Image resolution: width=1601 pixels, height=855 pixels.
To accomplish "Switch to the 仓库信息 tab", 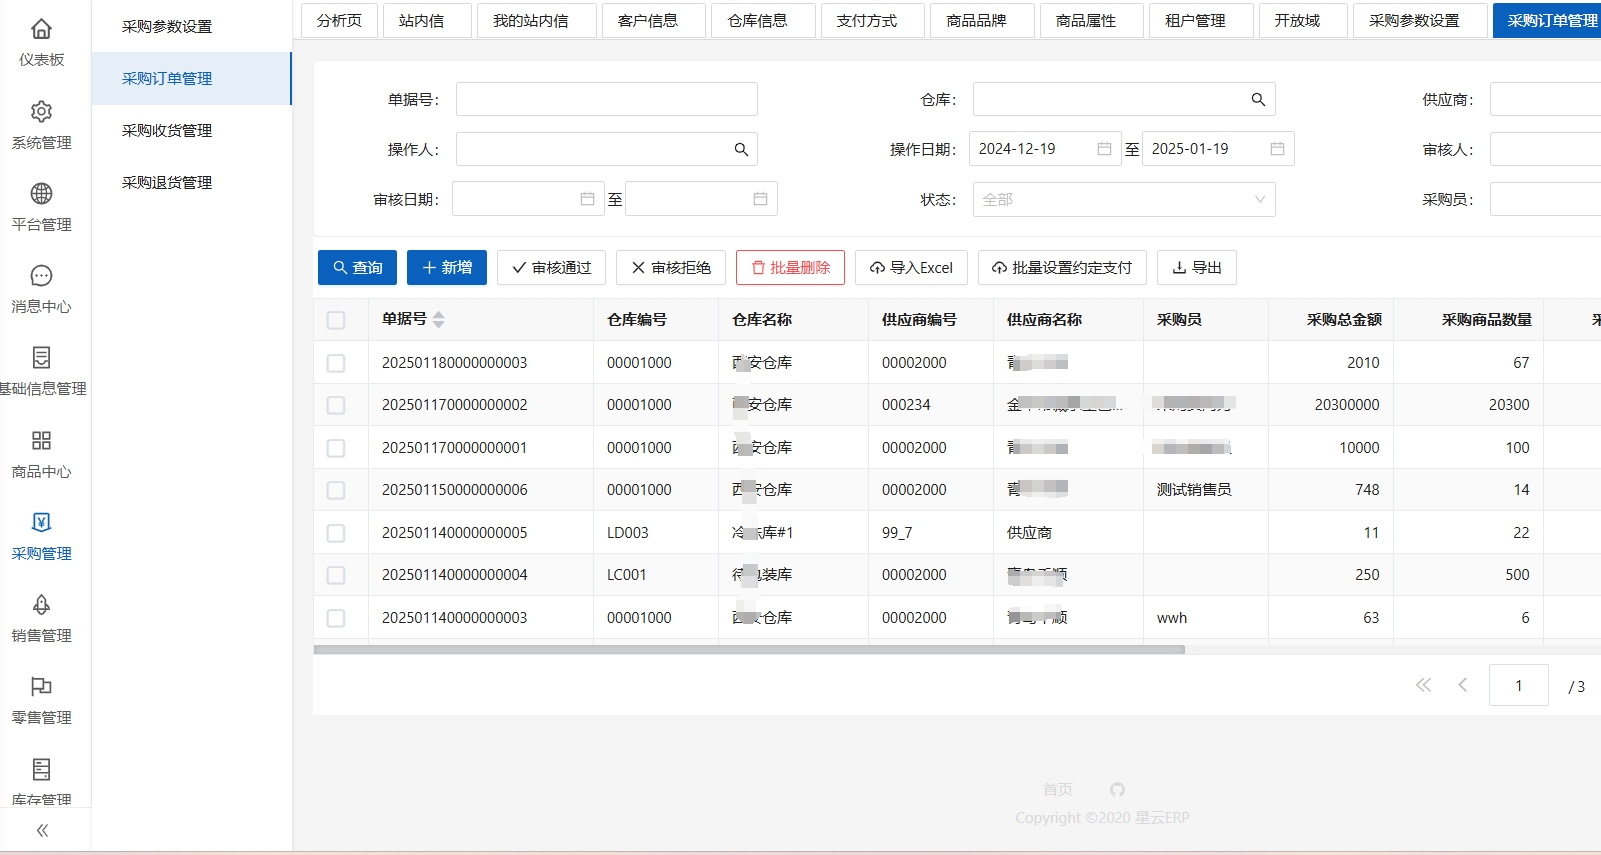I will pyautogui.click(x=757, y=20).
